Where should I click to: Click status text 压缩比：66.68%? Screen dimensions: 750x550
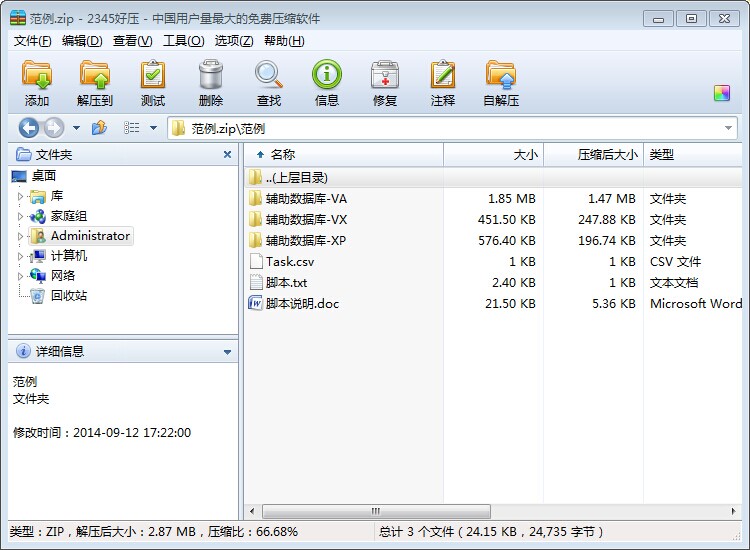pos(253,531)
